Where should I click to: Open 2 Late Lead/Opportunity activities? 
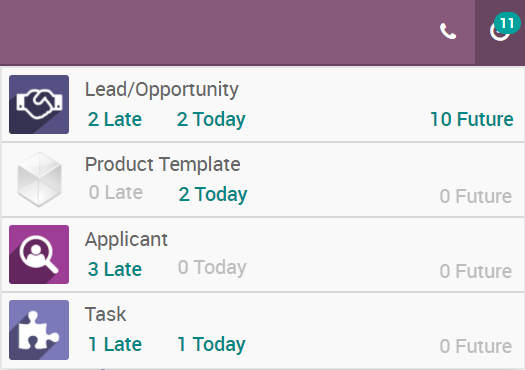point(115,119)
